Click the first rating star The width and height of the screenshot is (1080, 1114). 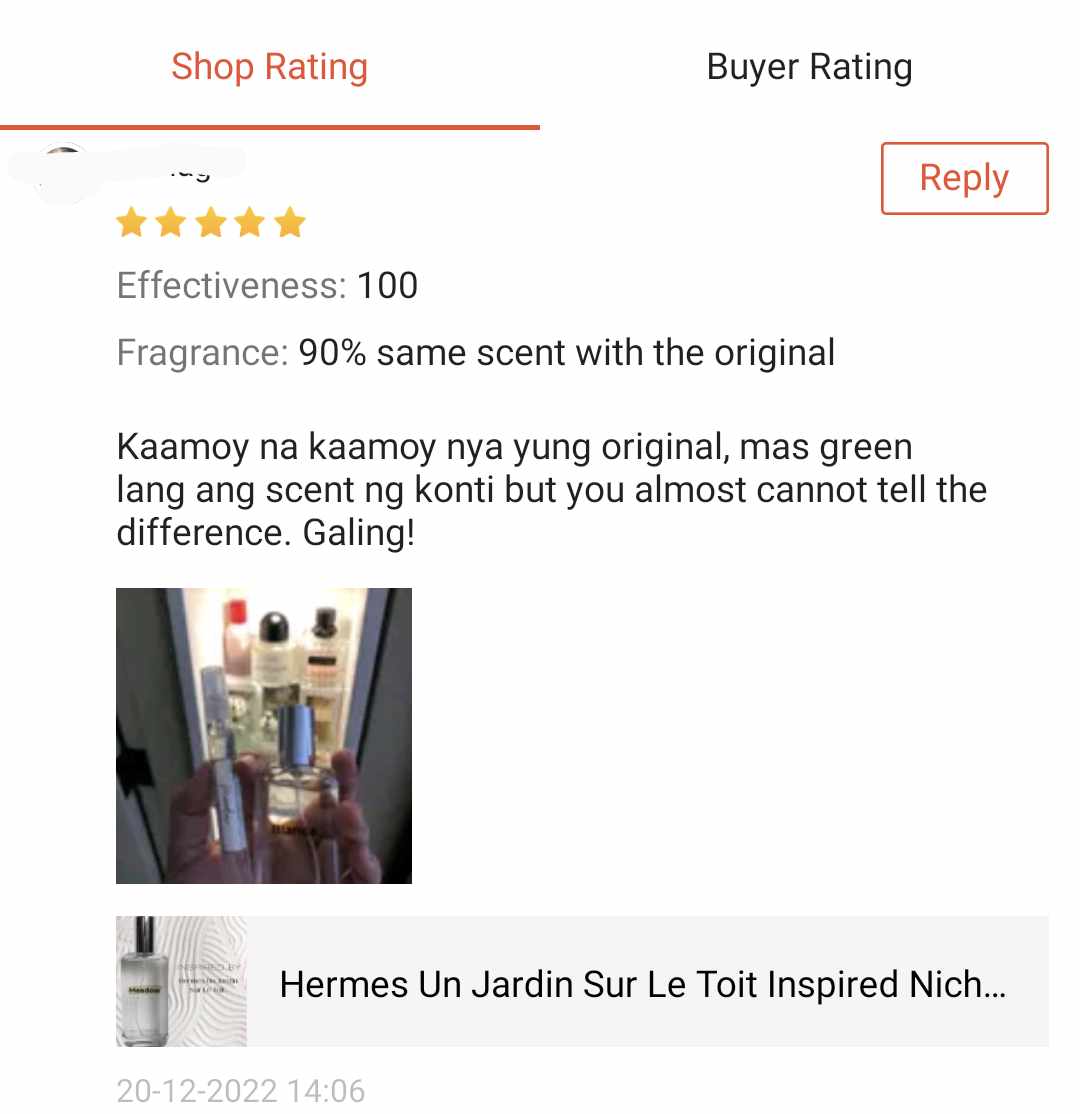131,222
